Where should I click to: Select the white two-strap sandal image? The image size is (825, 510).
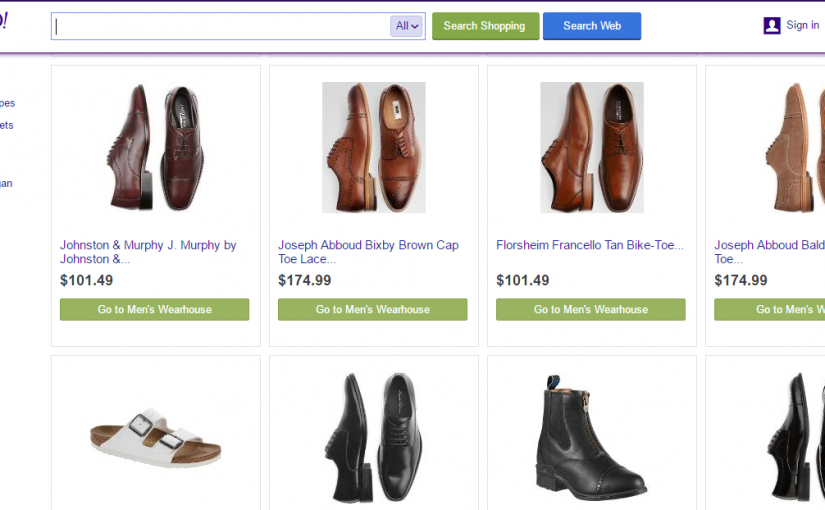tap(156, 438)
